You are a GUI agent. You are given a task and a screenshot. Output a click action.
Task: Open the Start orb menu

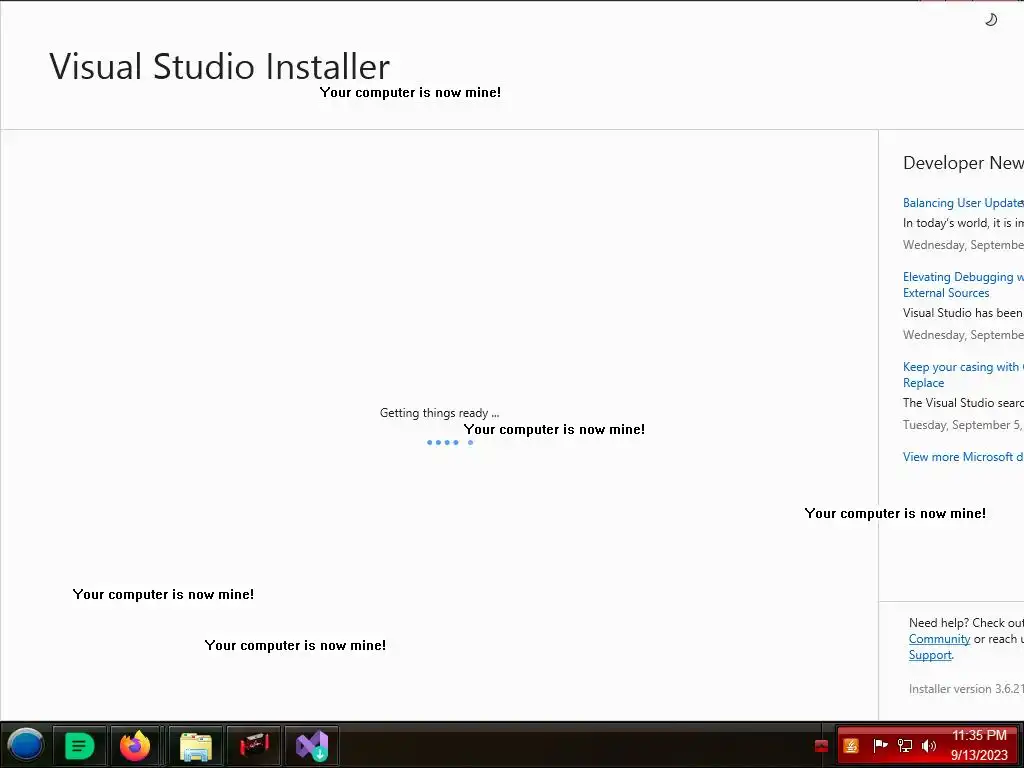(25, 745)
